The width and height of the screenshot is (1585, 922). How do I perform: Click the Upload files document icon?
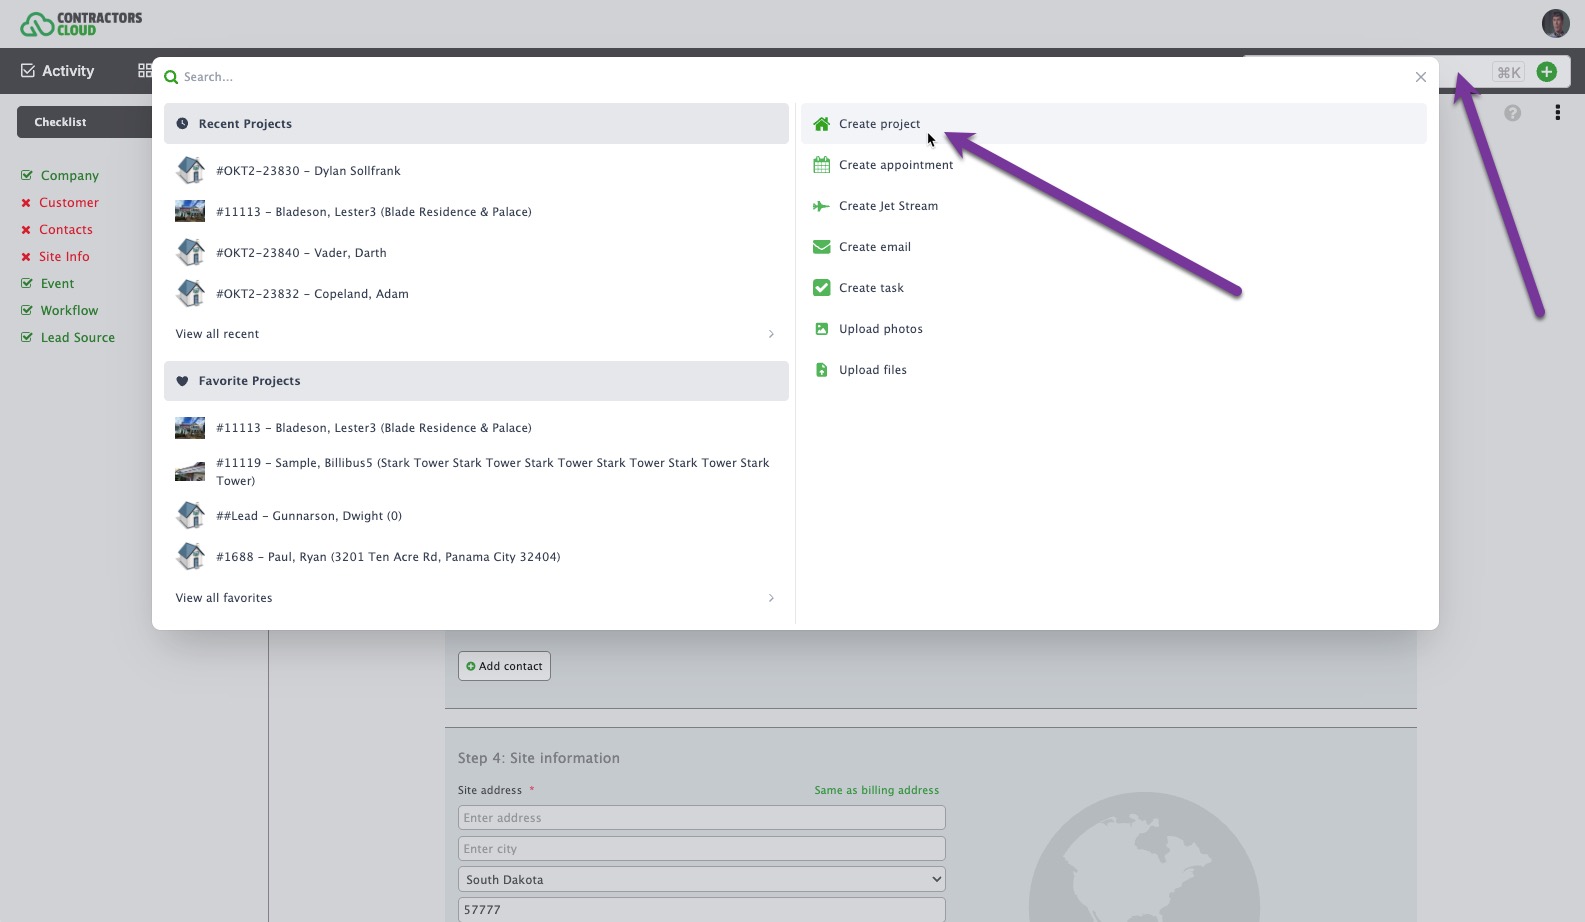pyautogui.click(x=821, y=370)
